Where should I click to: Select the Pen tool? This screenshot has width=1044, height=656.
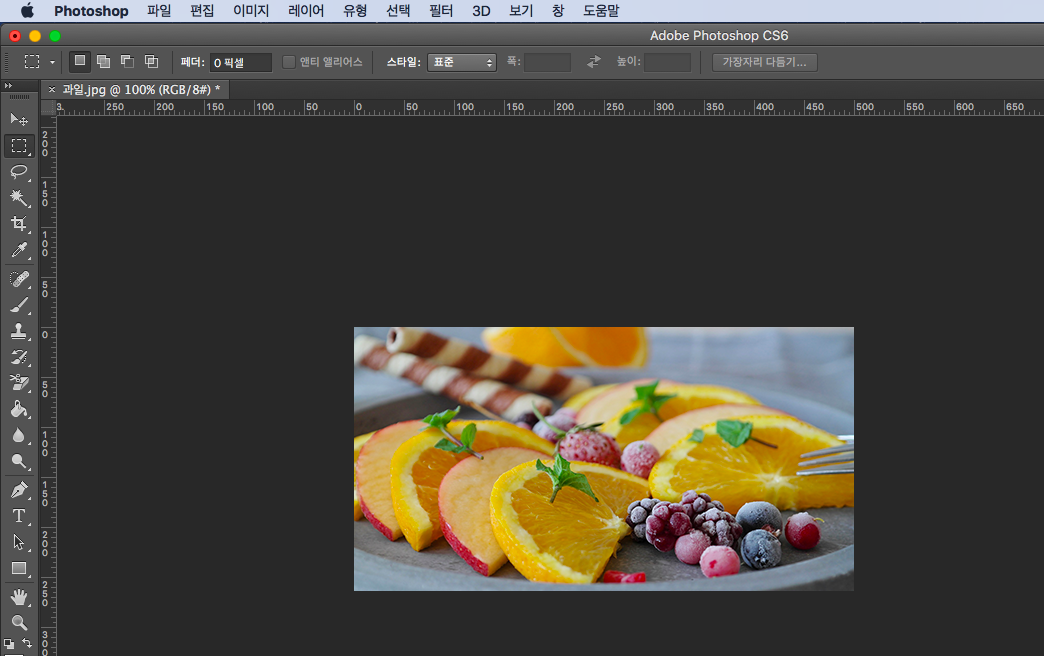(19, 490)
